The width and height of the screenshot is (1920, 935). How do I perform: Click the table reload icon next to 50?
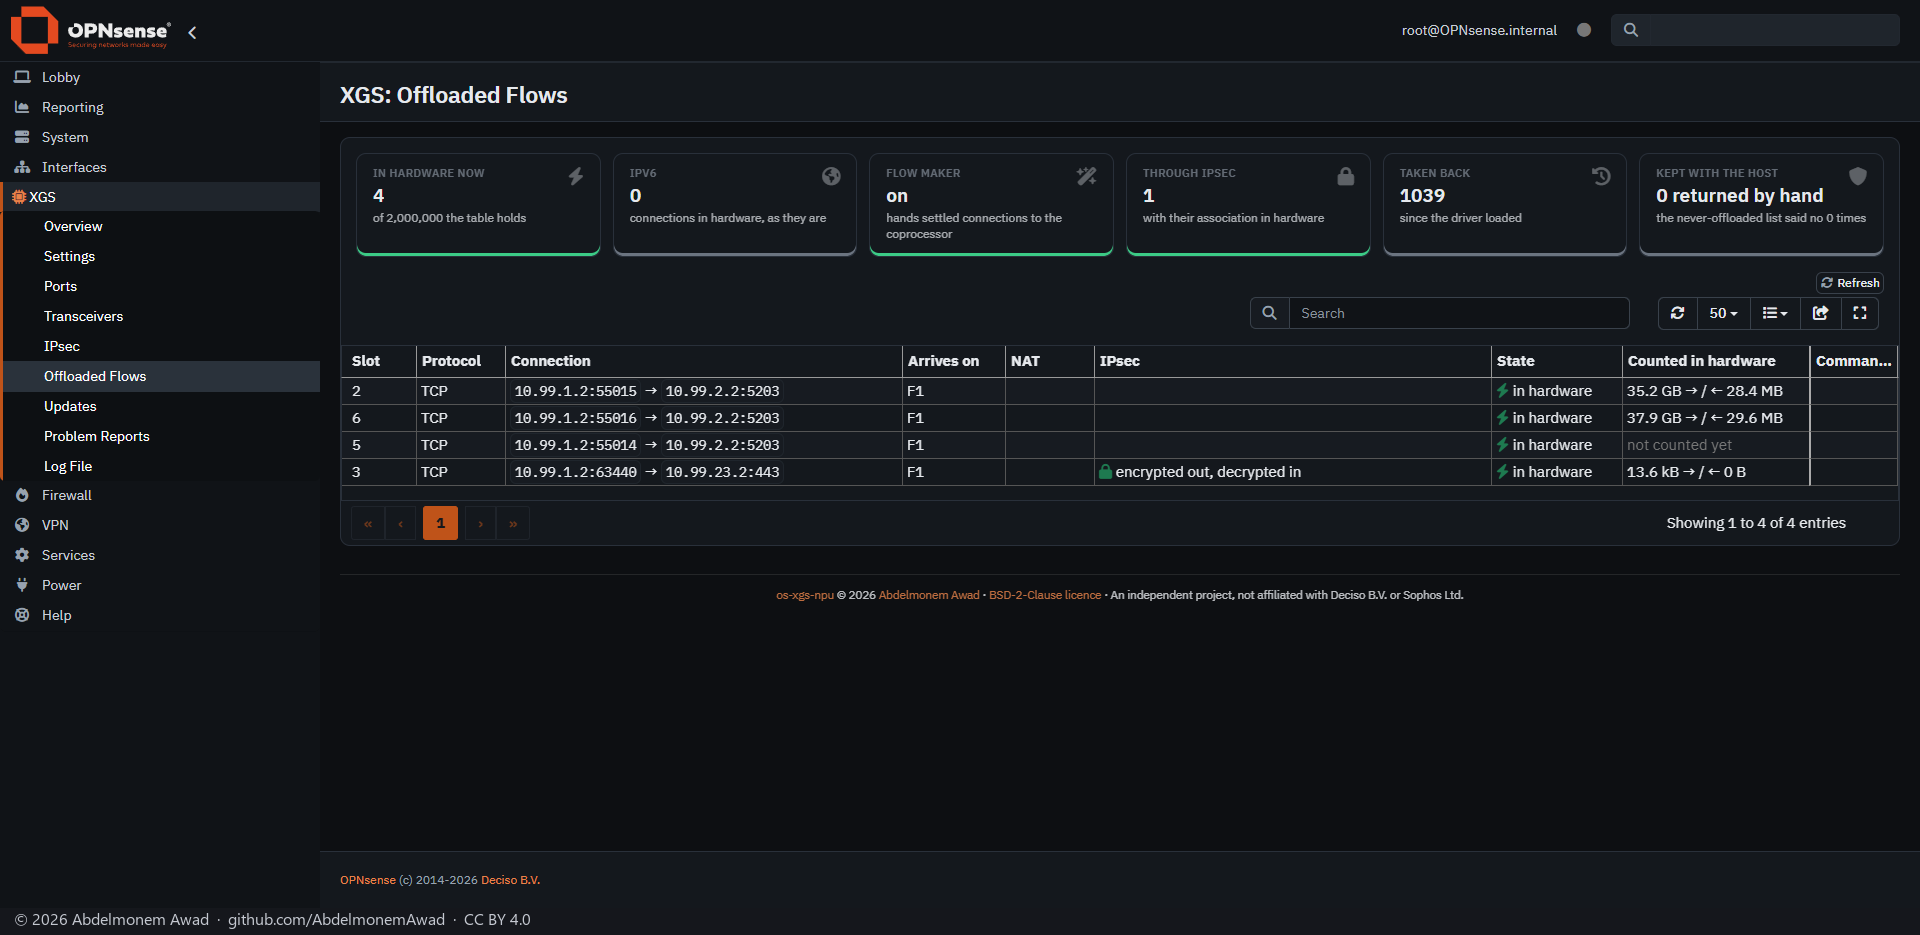point(1678,313)
